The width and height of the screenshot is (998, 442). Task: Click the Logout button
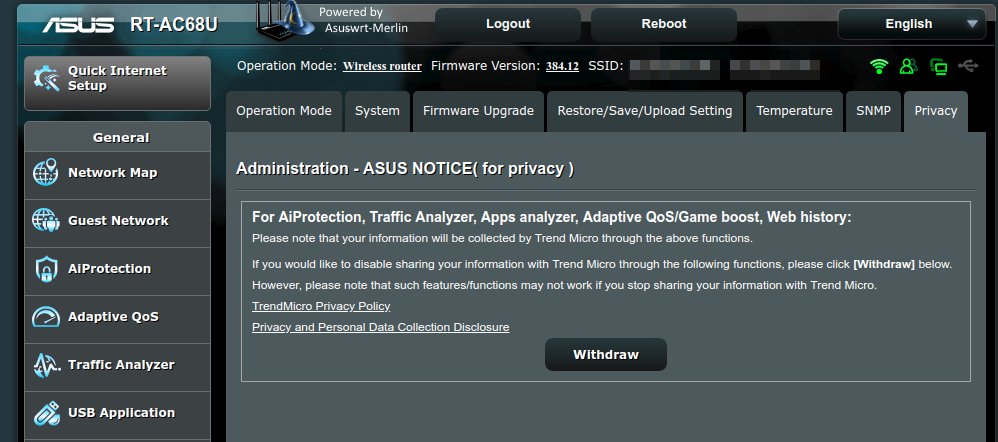tap(508, 24)
